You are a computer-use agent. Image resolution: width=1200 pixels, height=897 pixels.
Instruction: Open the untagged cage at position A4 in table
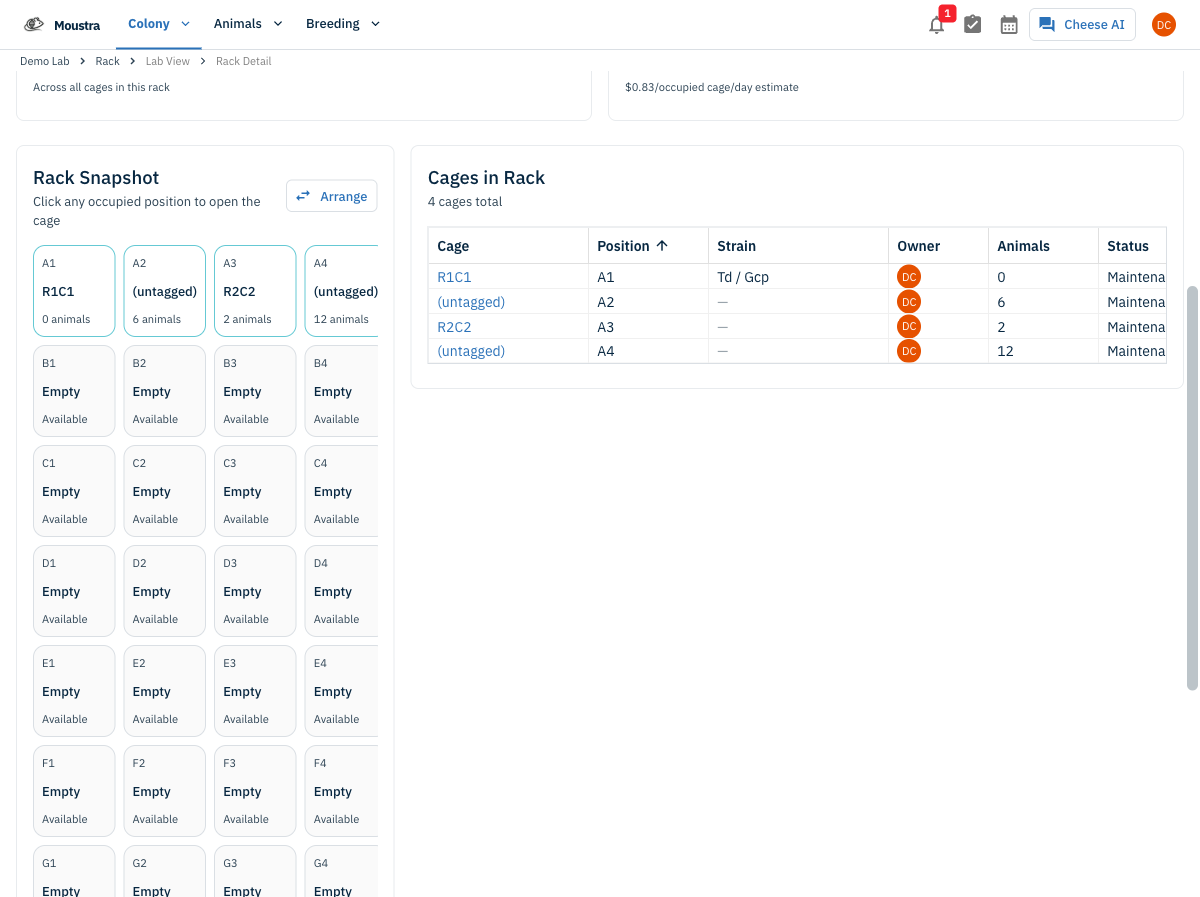point(471,351)
